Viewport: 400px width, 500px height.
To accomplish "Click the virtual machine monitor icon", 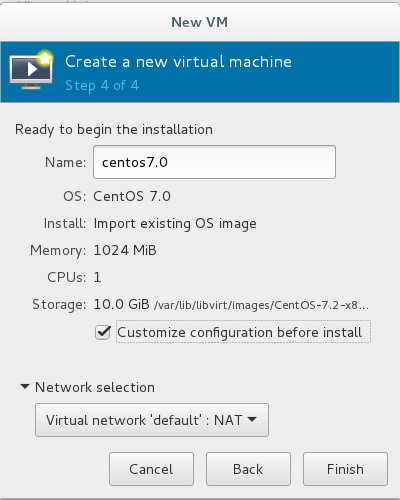I will (31, 70).
